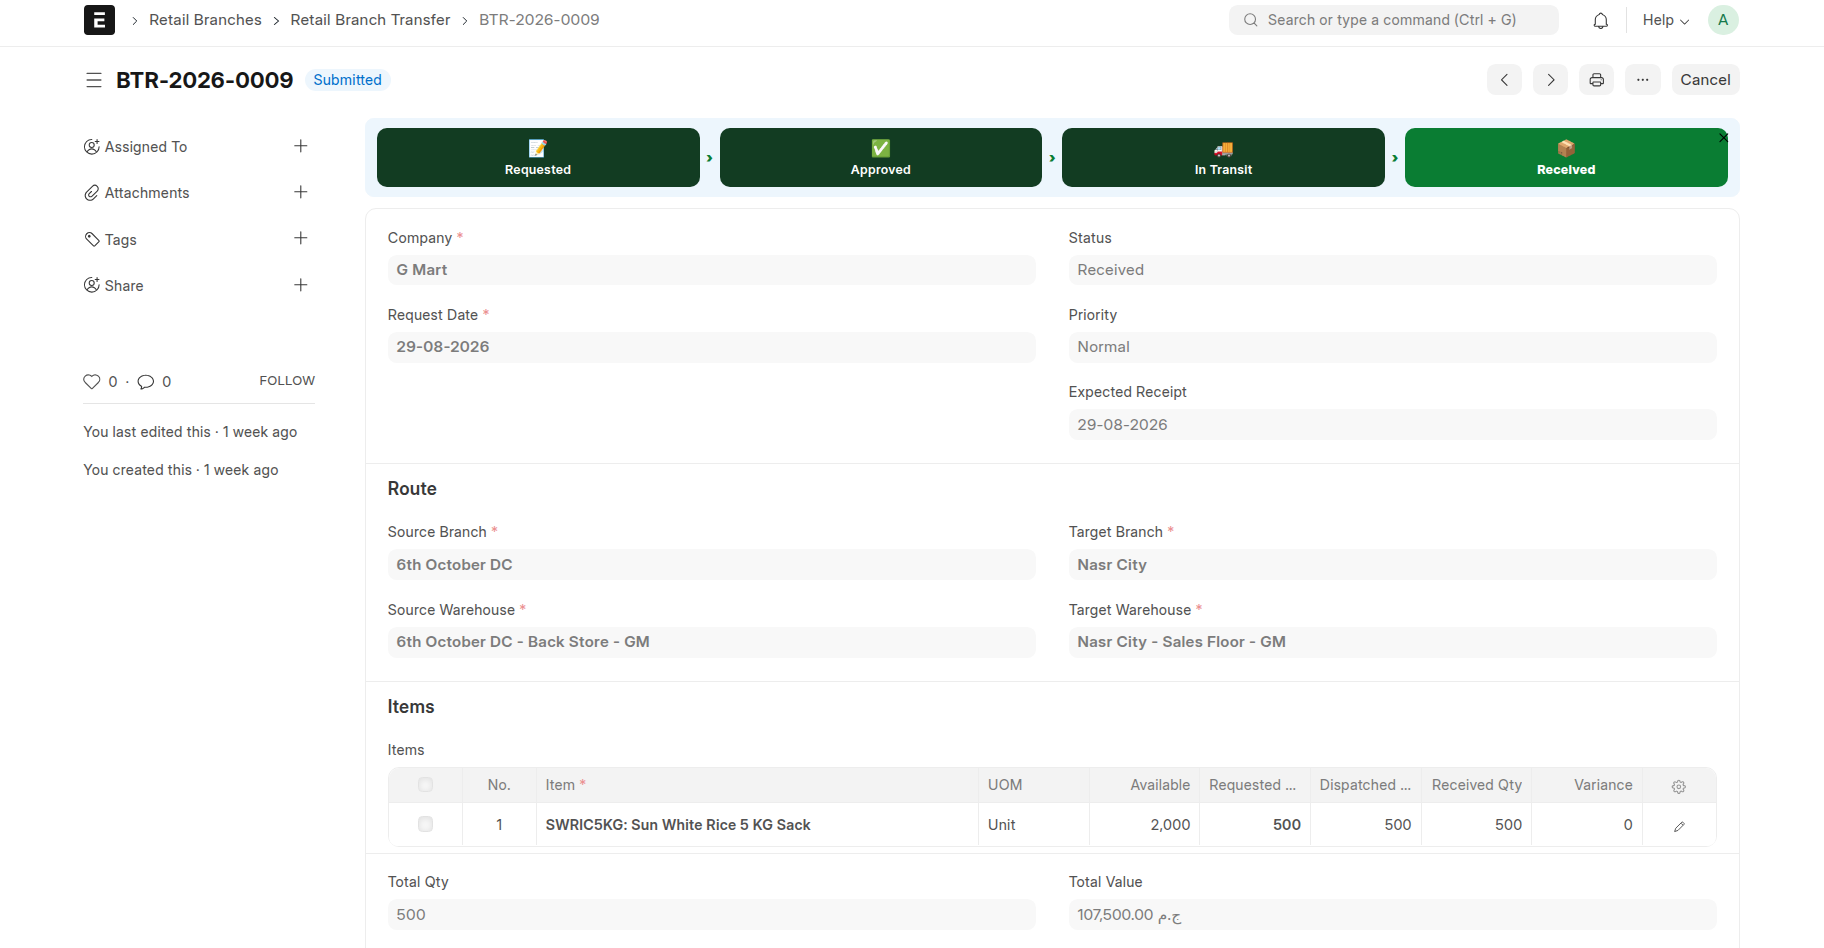Open the more actions ellipsis menu
1824x948 pixels.
click(x=1643, y=80)
